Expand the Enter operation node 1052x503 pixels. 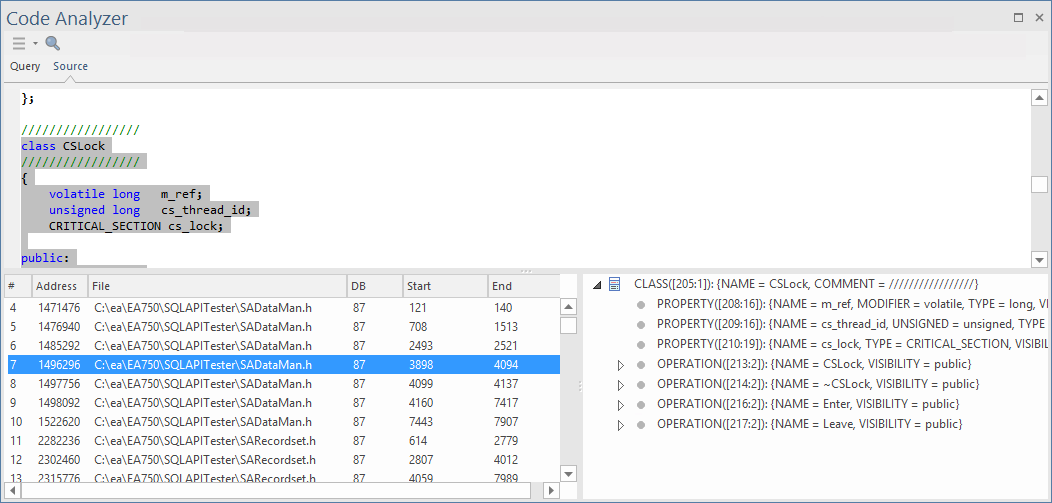(x=621, y=404)
